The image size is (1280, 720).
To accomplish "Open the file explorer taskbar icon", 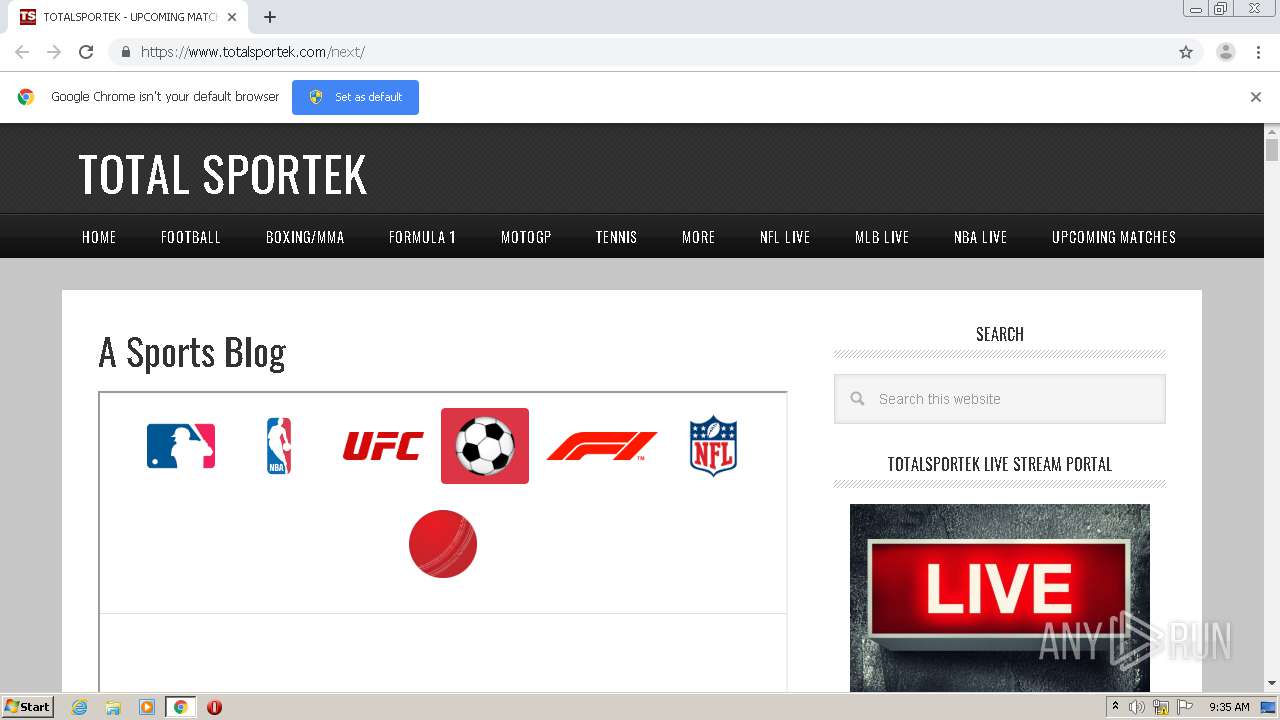I will [113, 707].
